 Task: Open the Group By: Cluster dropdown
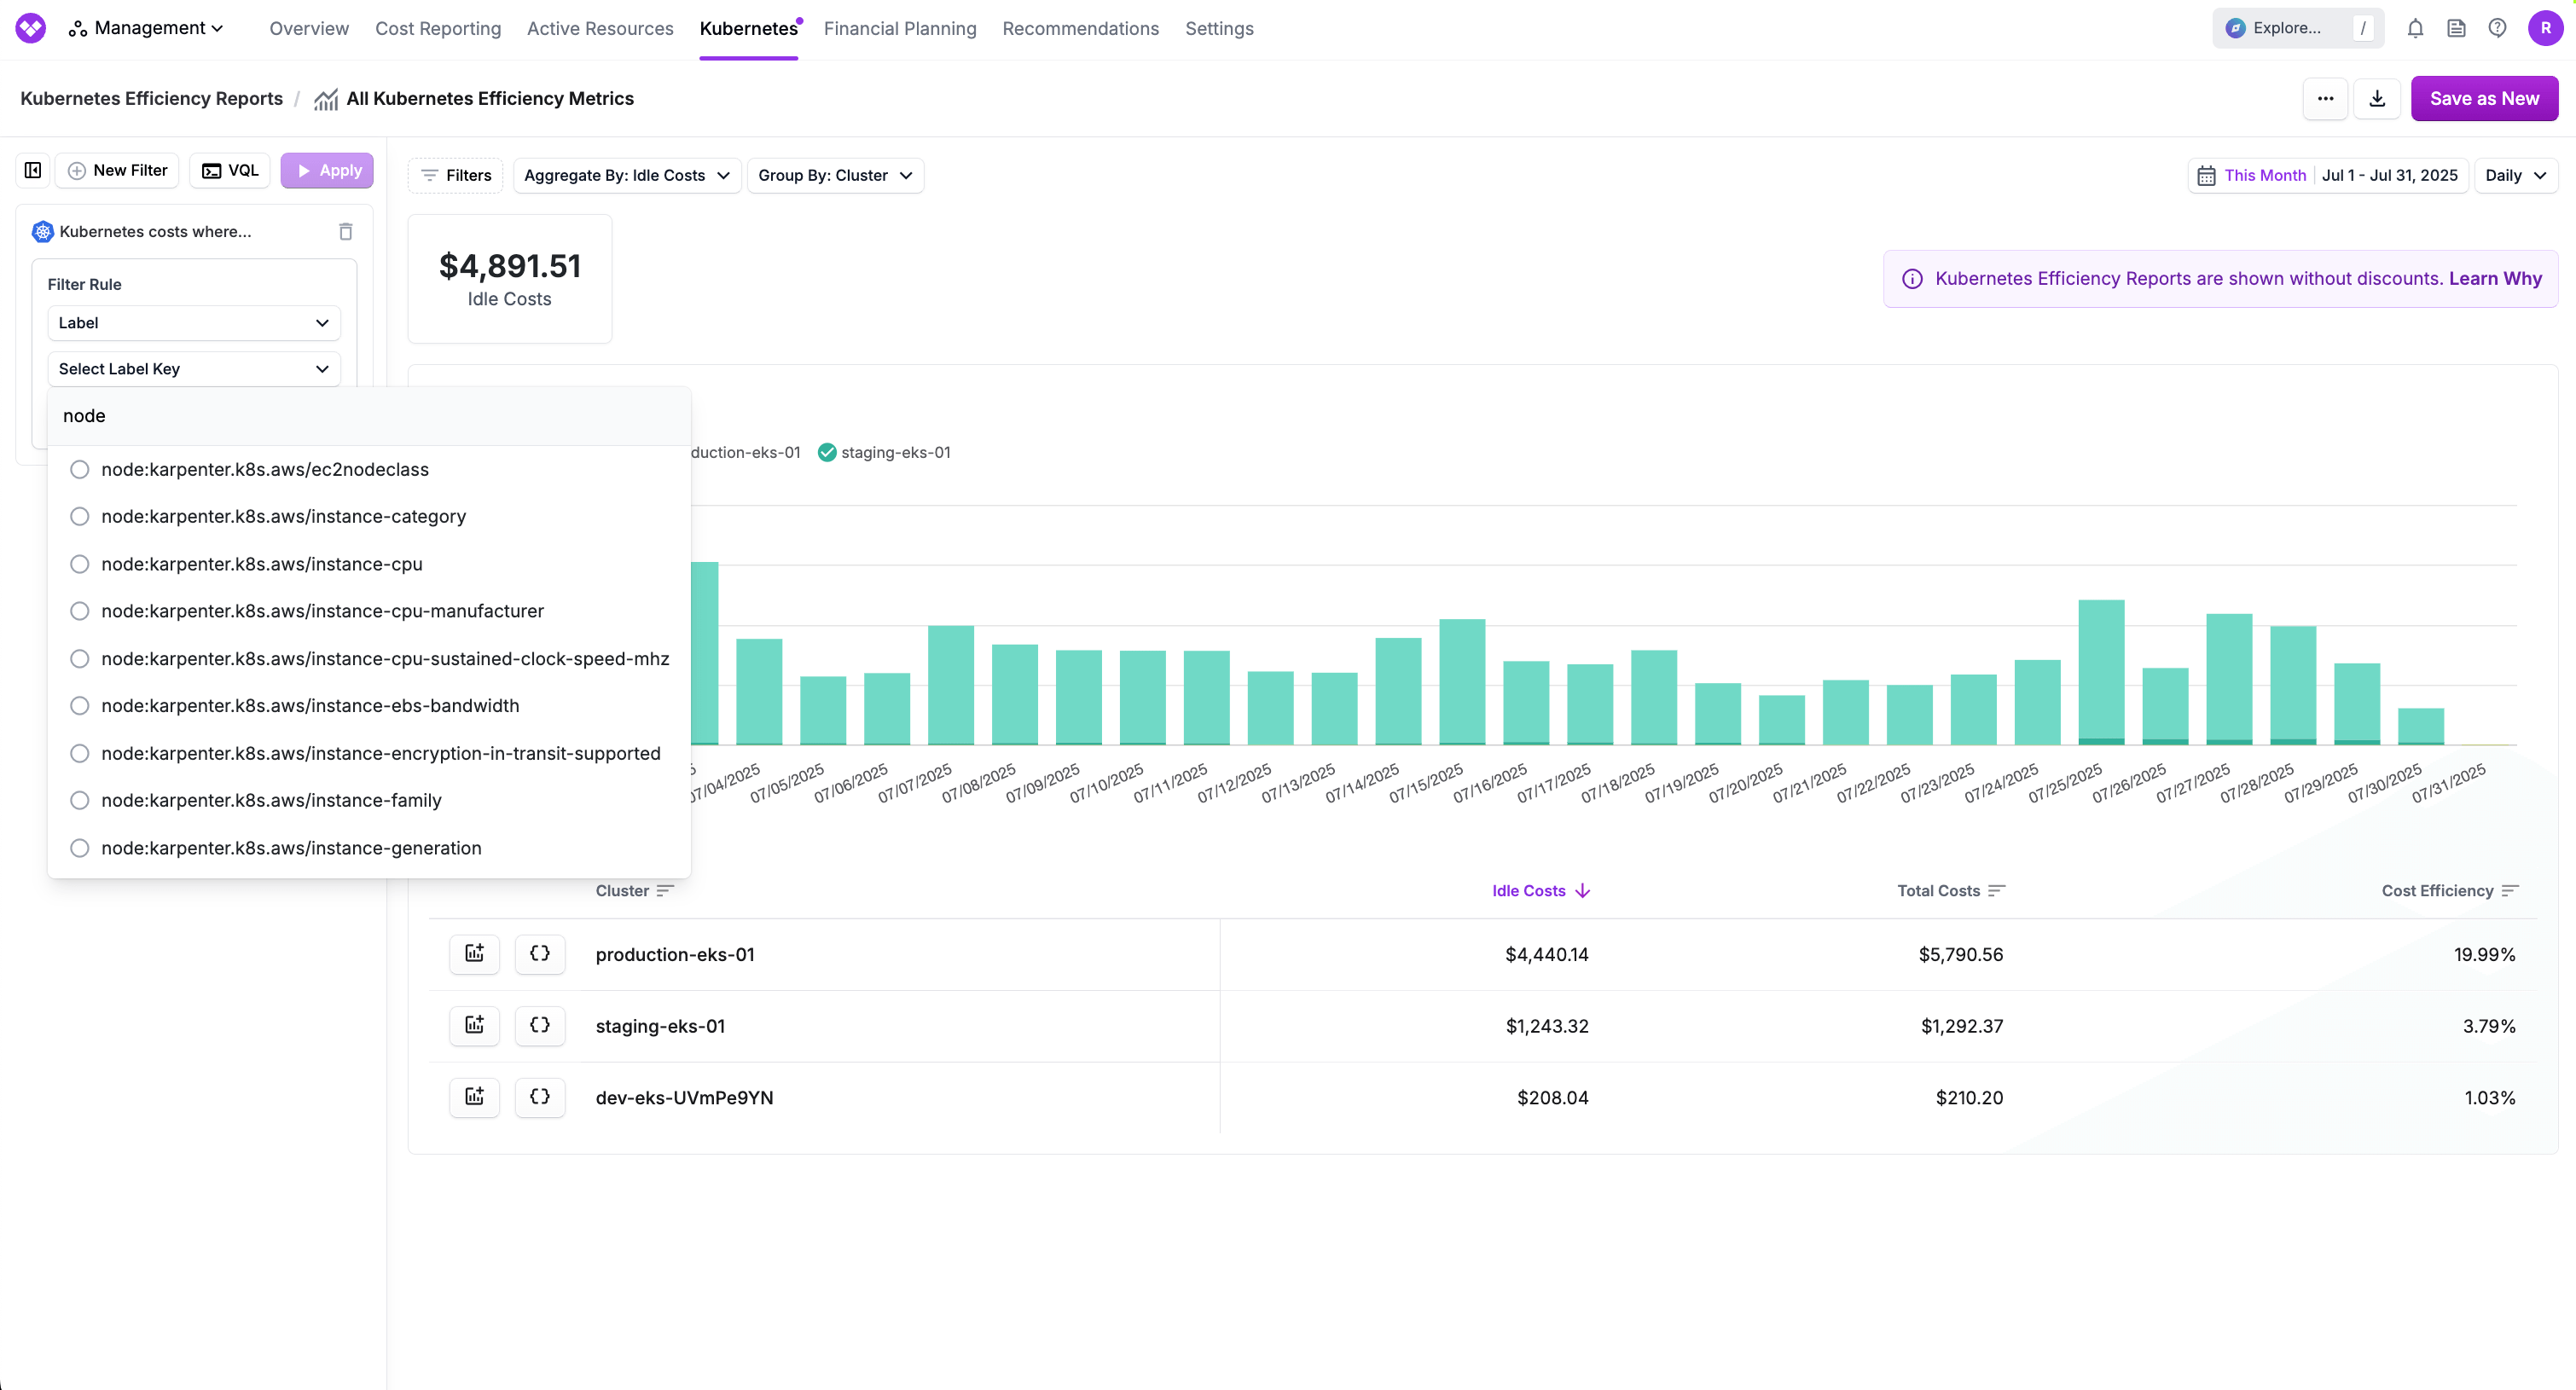click(x=835, y=175)
